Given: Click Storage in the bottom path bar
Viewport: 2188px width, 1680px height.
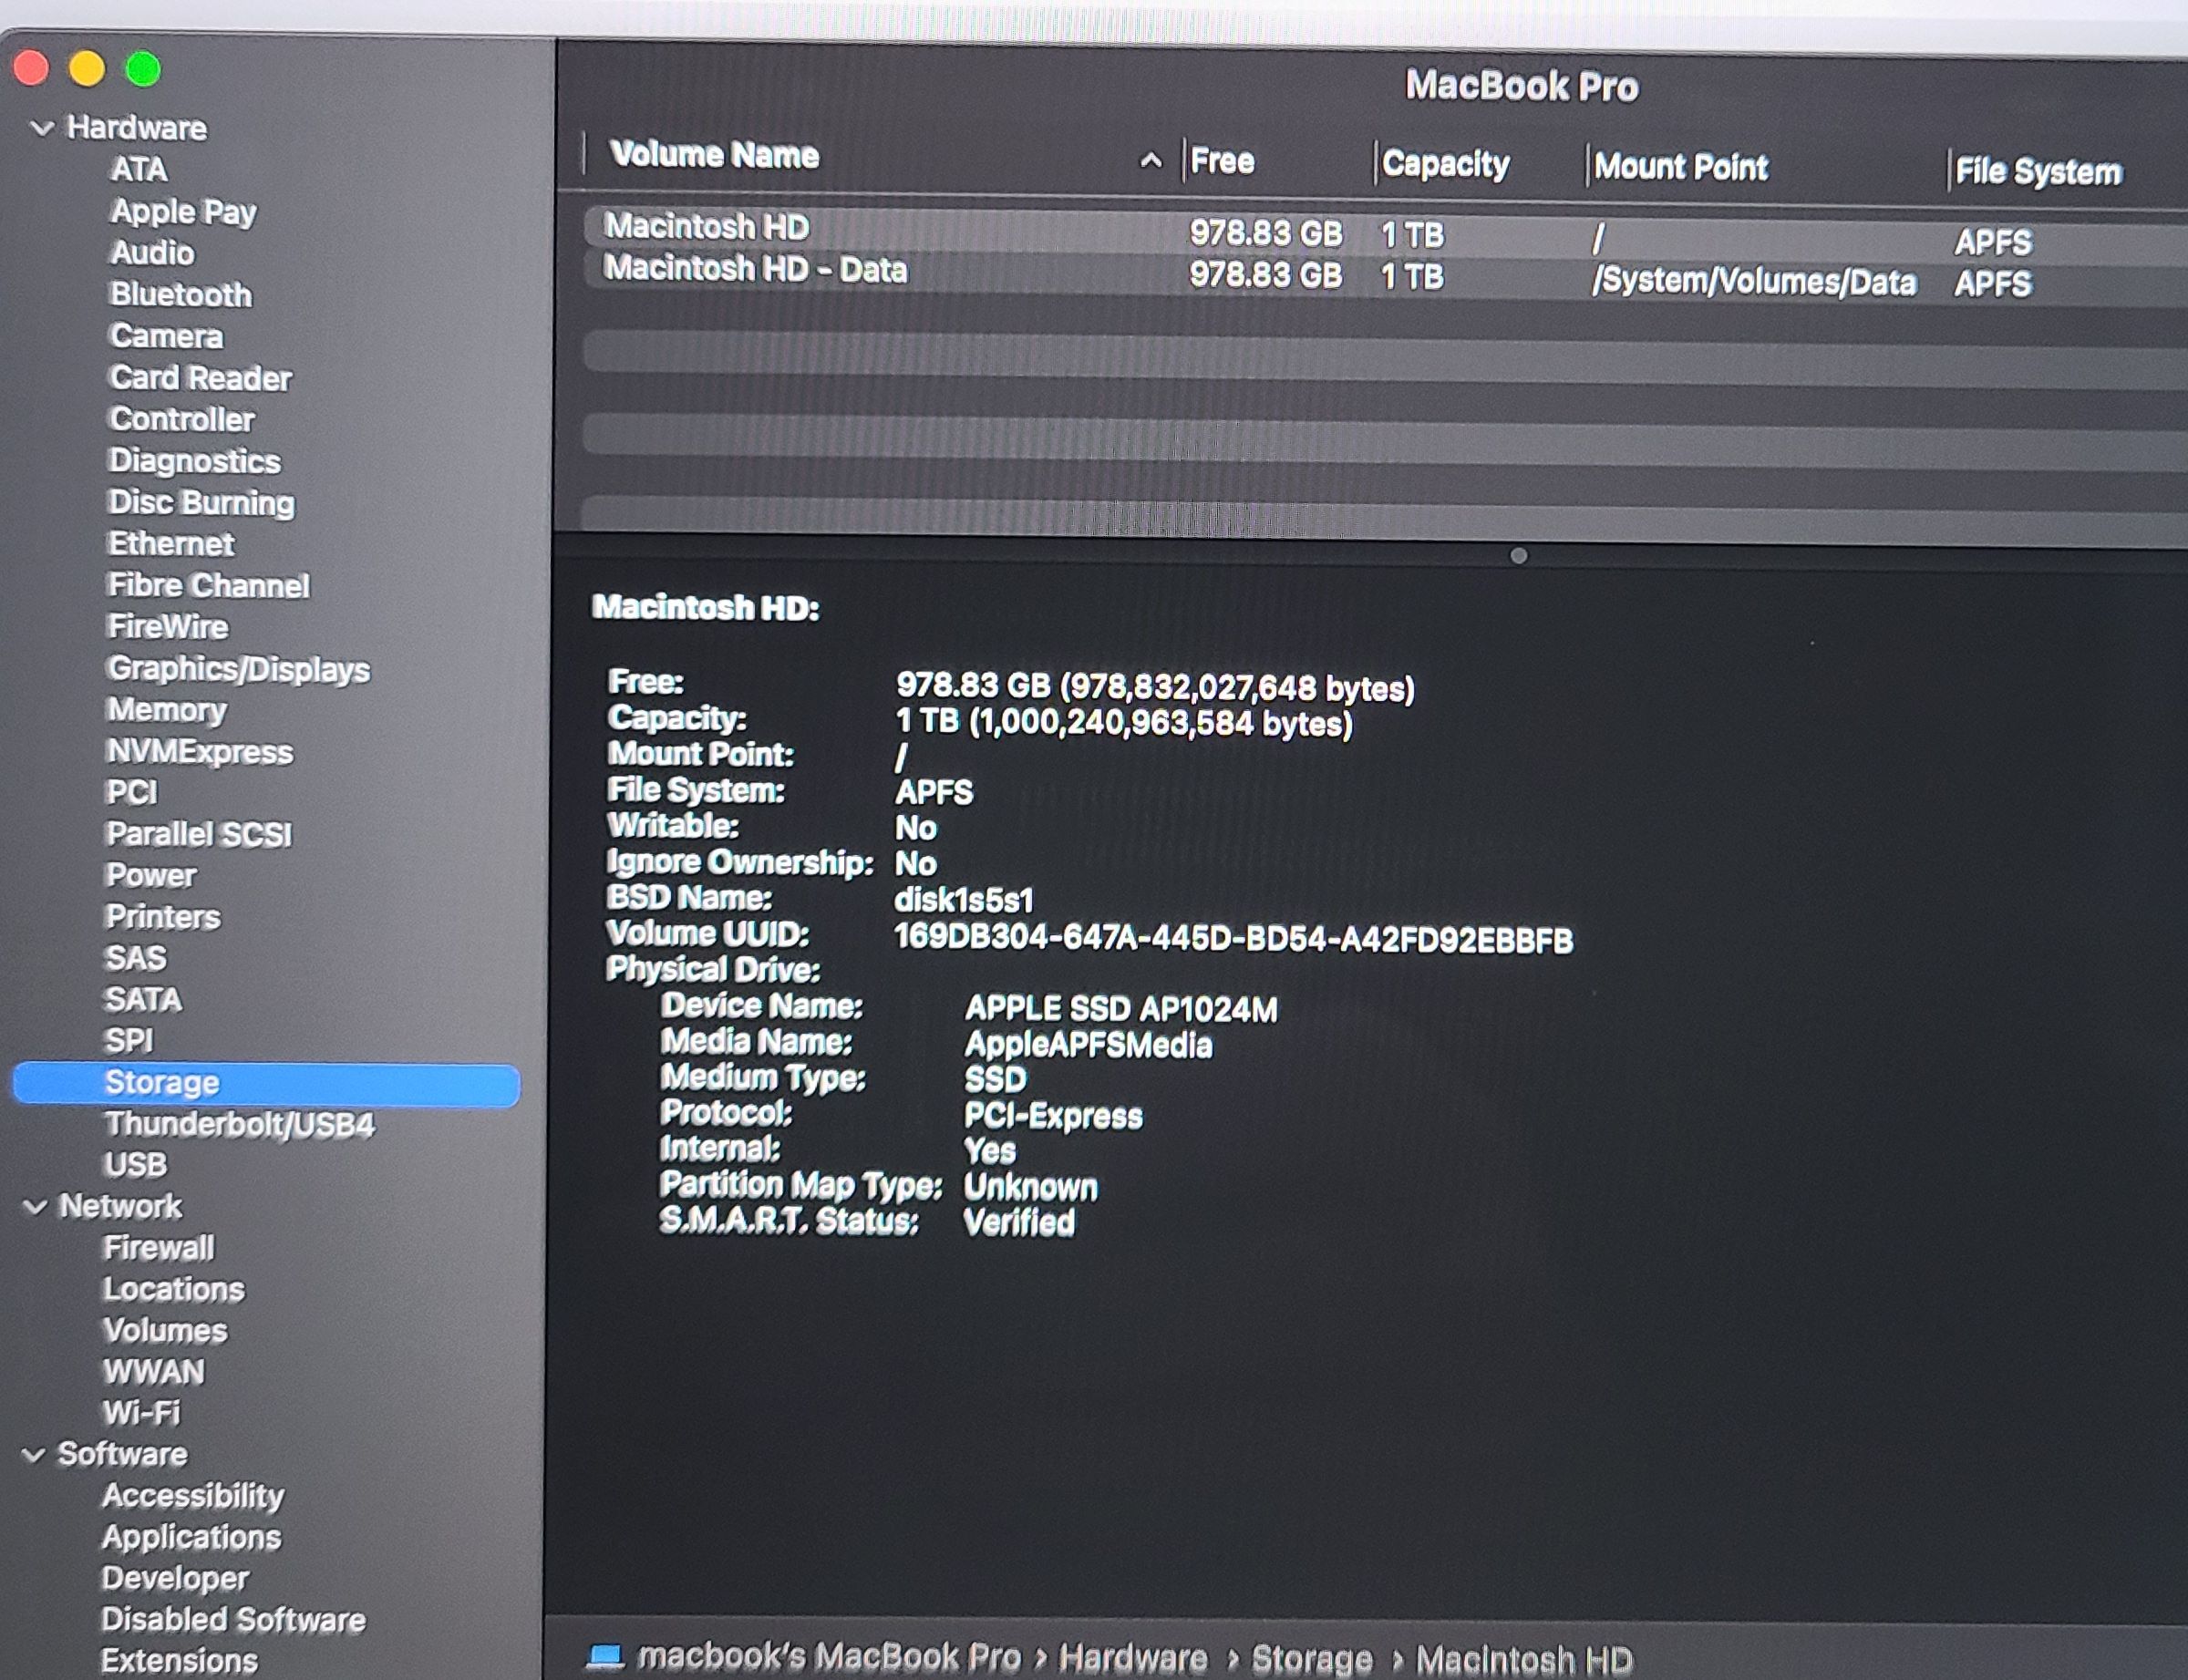Looking at the screenshot, I should pyautogui.click(x=1311, y=1659).
